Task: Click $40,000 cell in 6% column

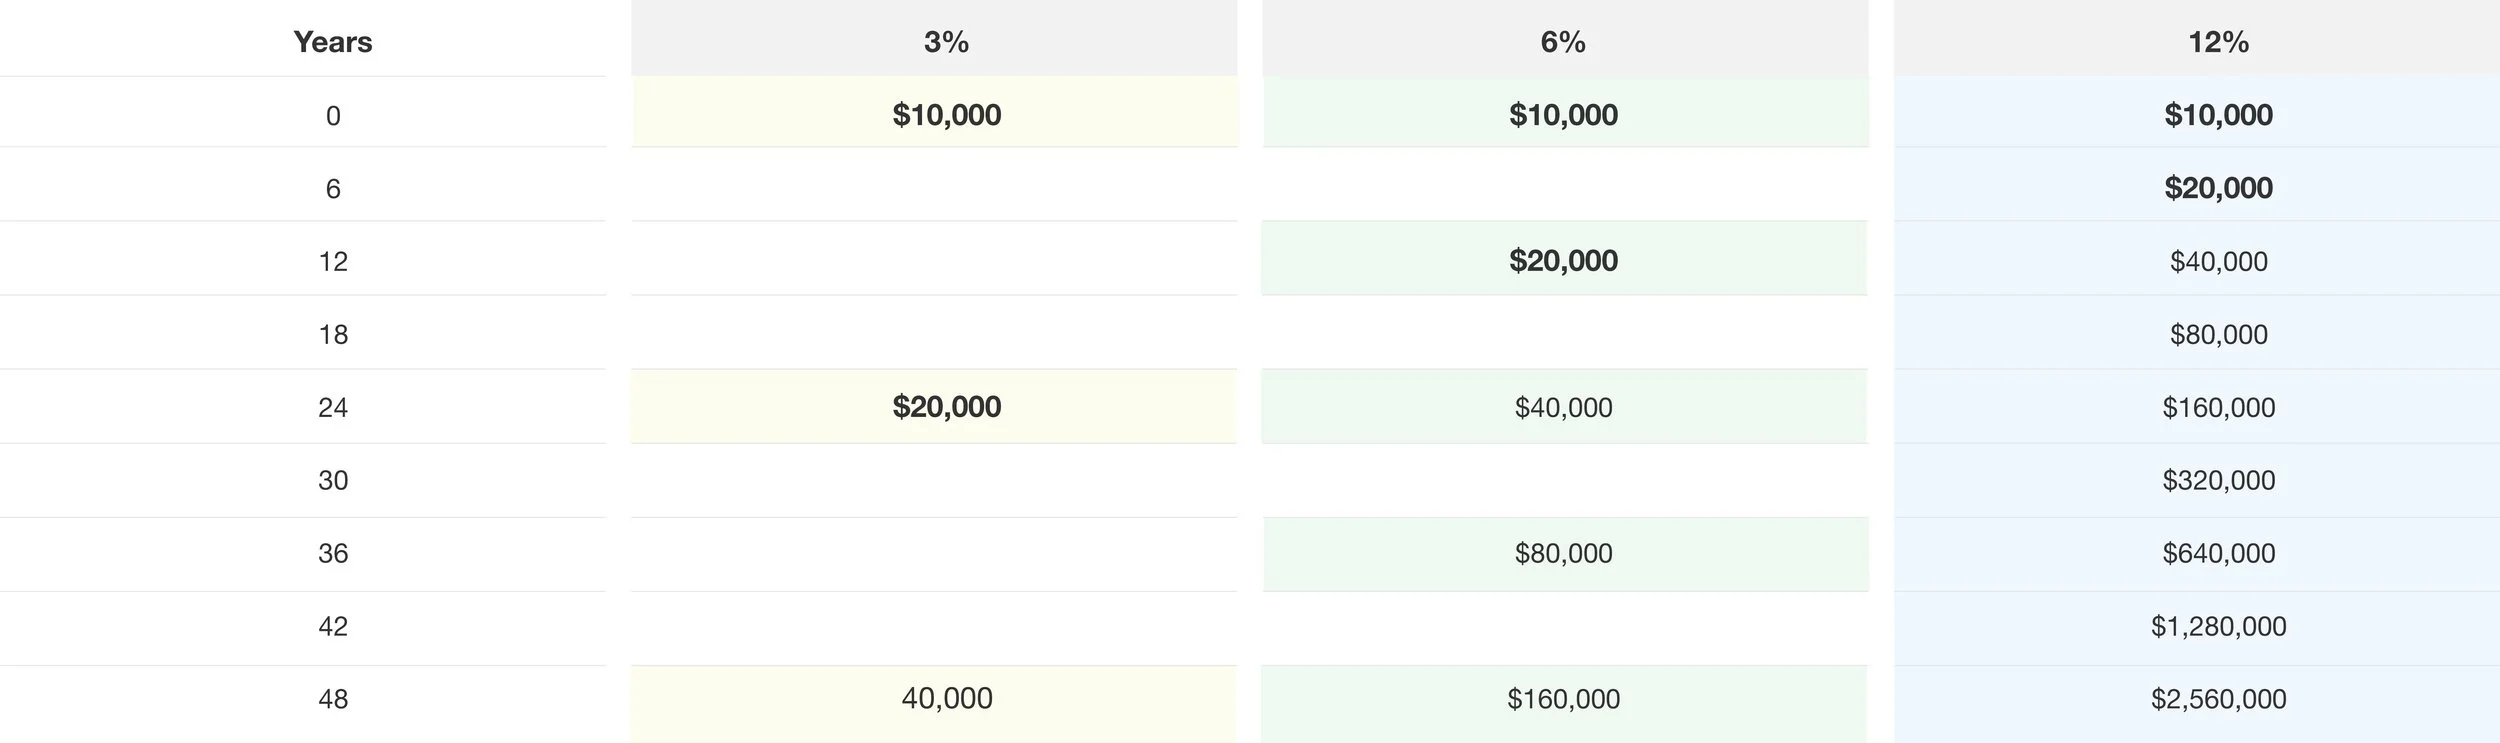Action: (x=1564, y=408)
